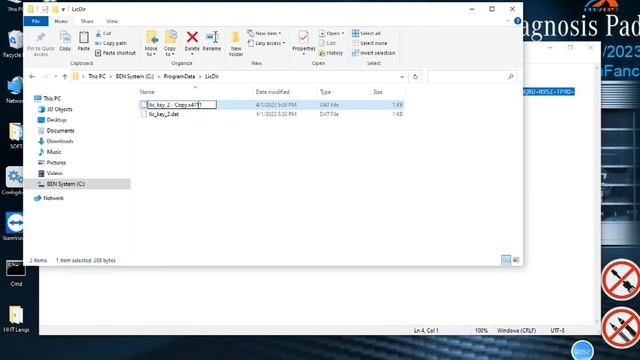Click the Paste ribbon icon
Image resolution: width=640 pixels, height=360 pixels.
pyautogui.click(x=84, y=41)
